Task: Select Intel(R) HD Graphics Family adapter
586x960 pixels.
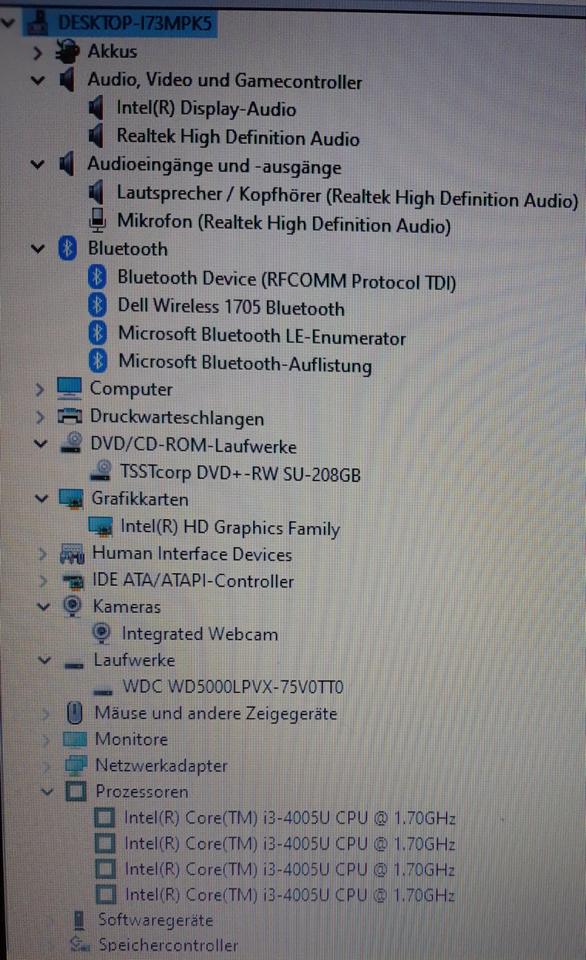Action: 230,527
